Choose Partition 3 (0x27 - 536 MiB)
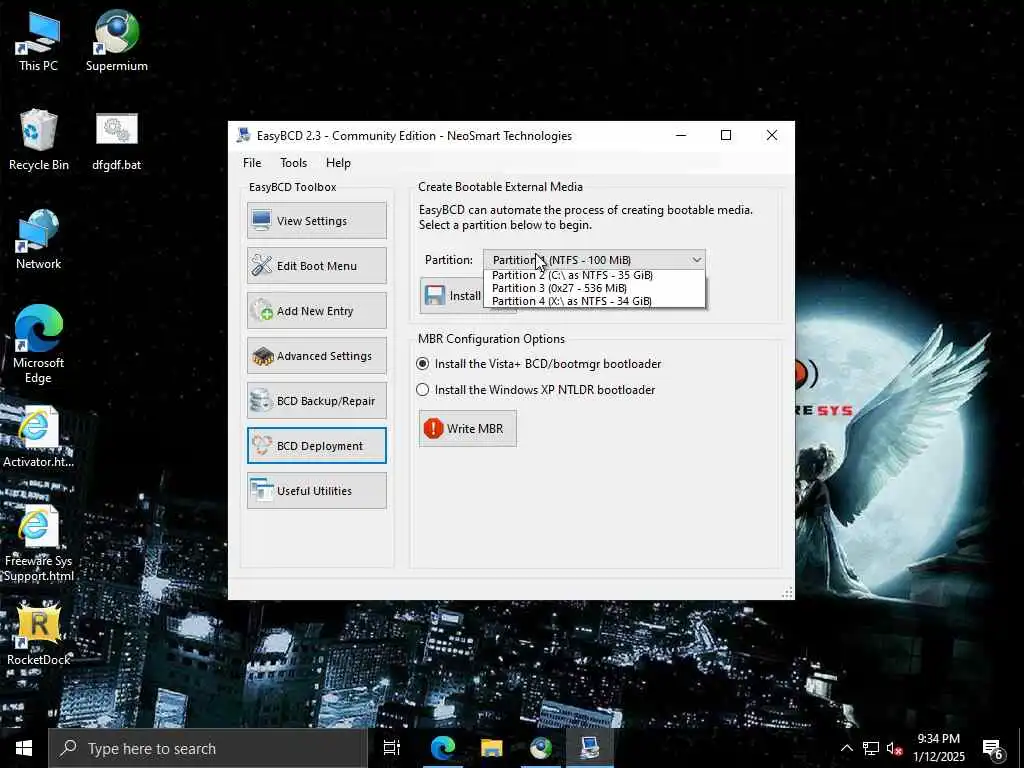Screen dimensions: 1024x768 coord(594,288)
